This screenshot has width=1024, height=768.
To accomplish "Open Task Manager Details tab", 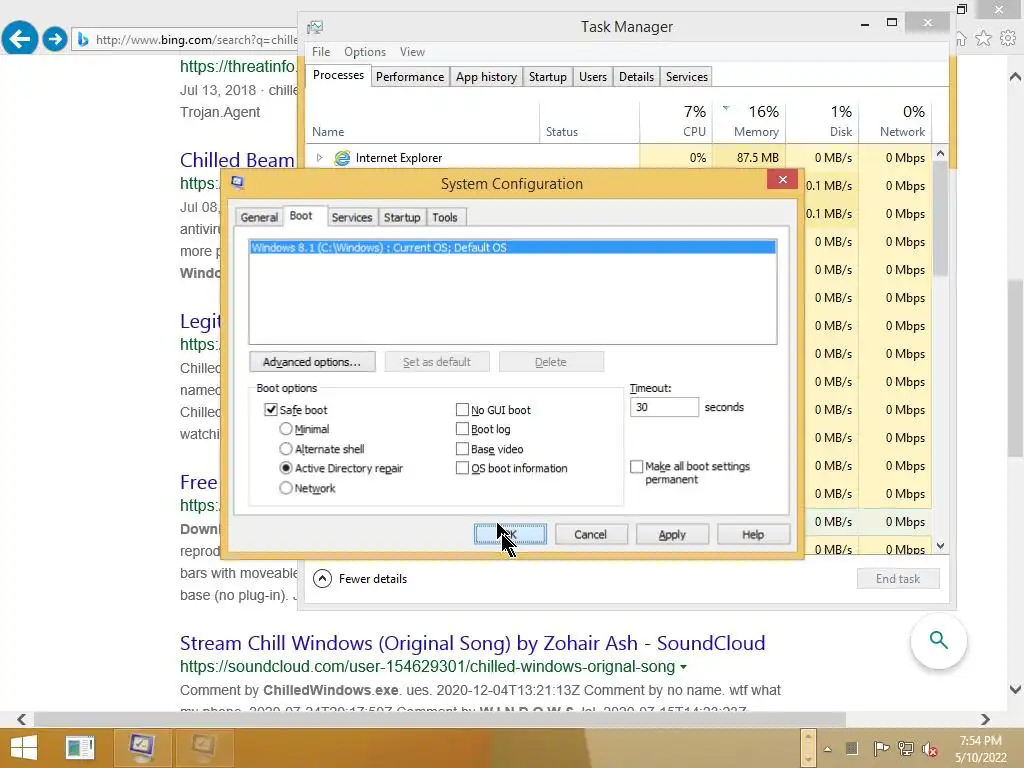I will 636,77.
